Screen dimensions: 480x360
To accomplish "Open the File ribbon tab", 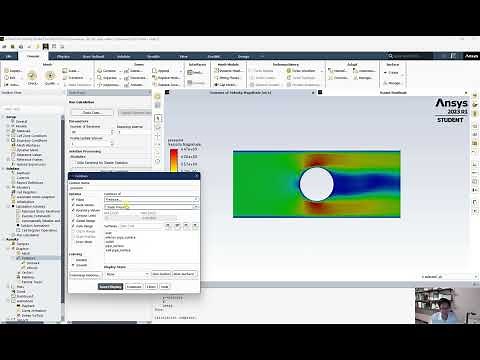I will (x=9, y=56).
